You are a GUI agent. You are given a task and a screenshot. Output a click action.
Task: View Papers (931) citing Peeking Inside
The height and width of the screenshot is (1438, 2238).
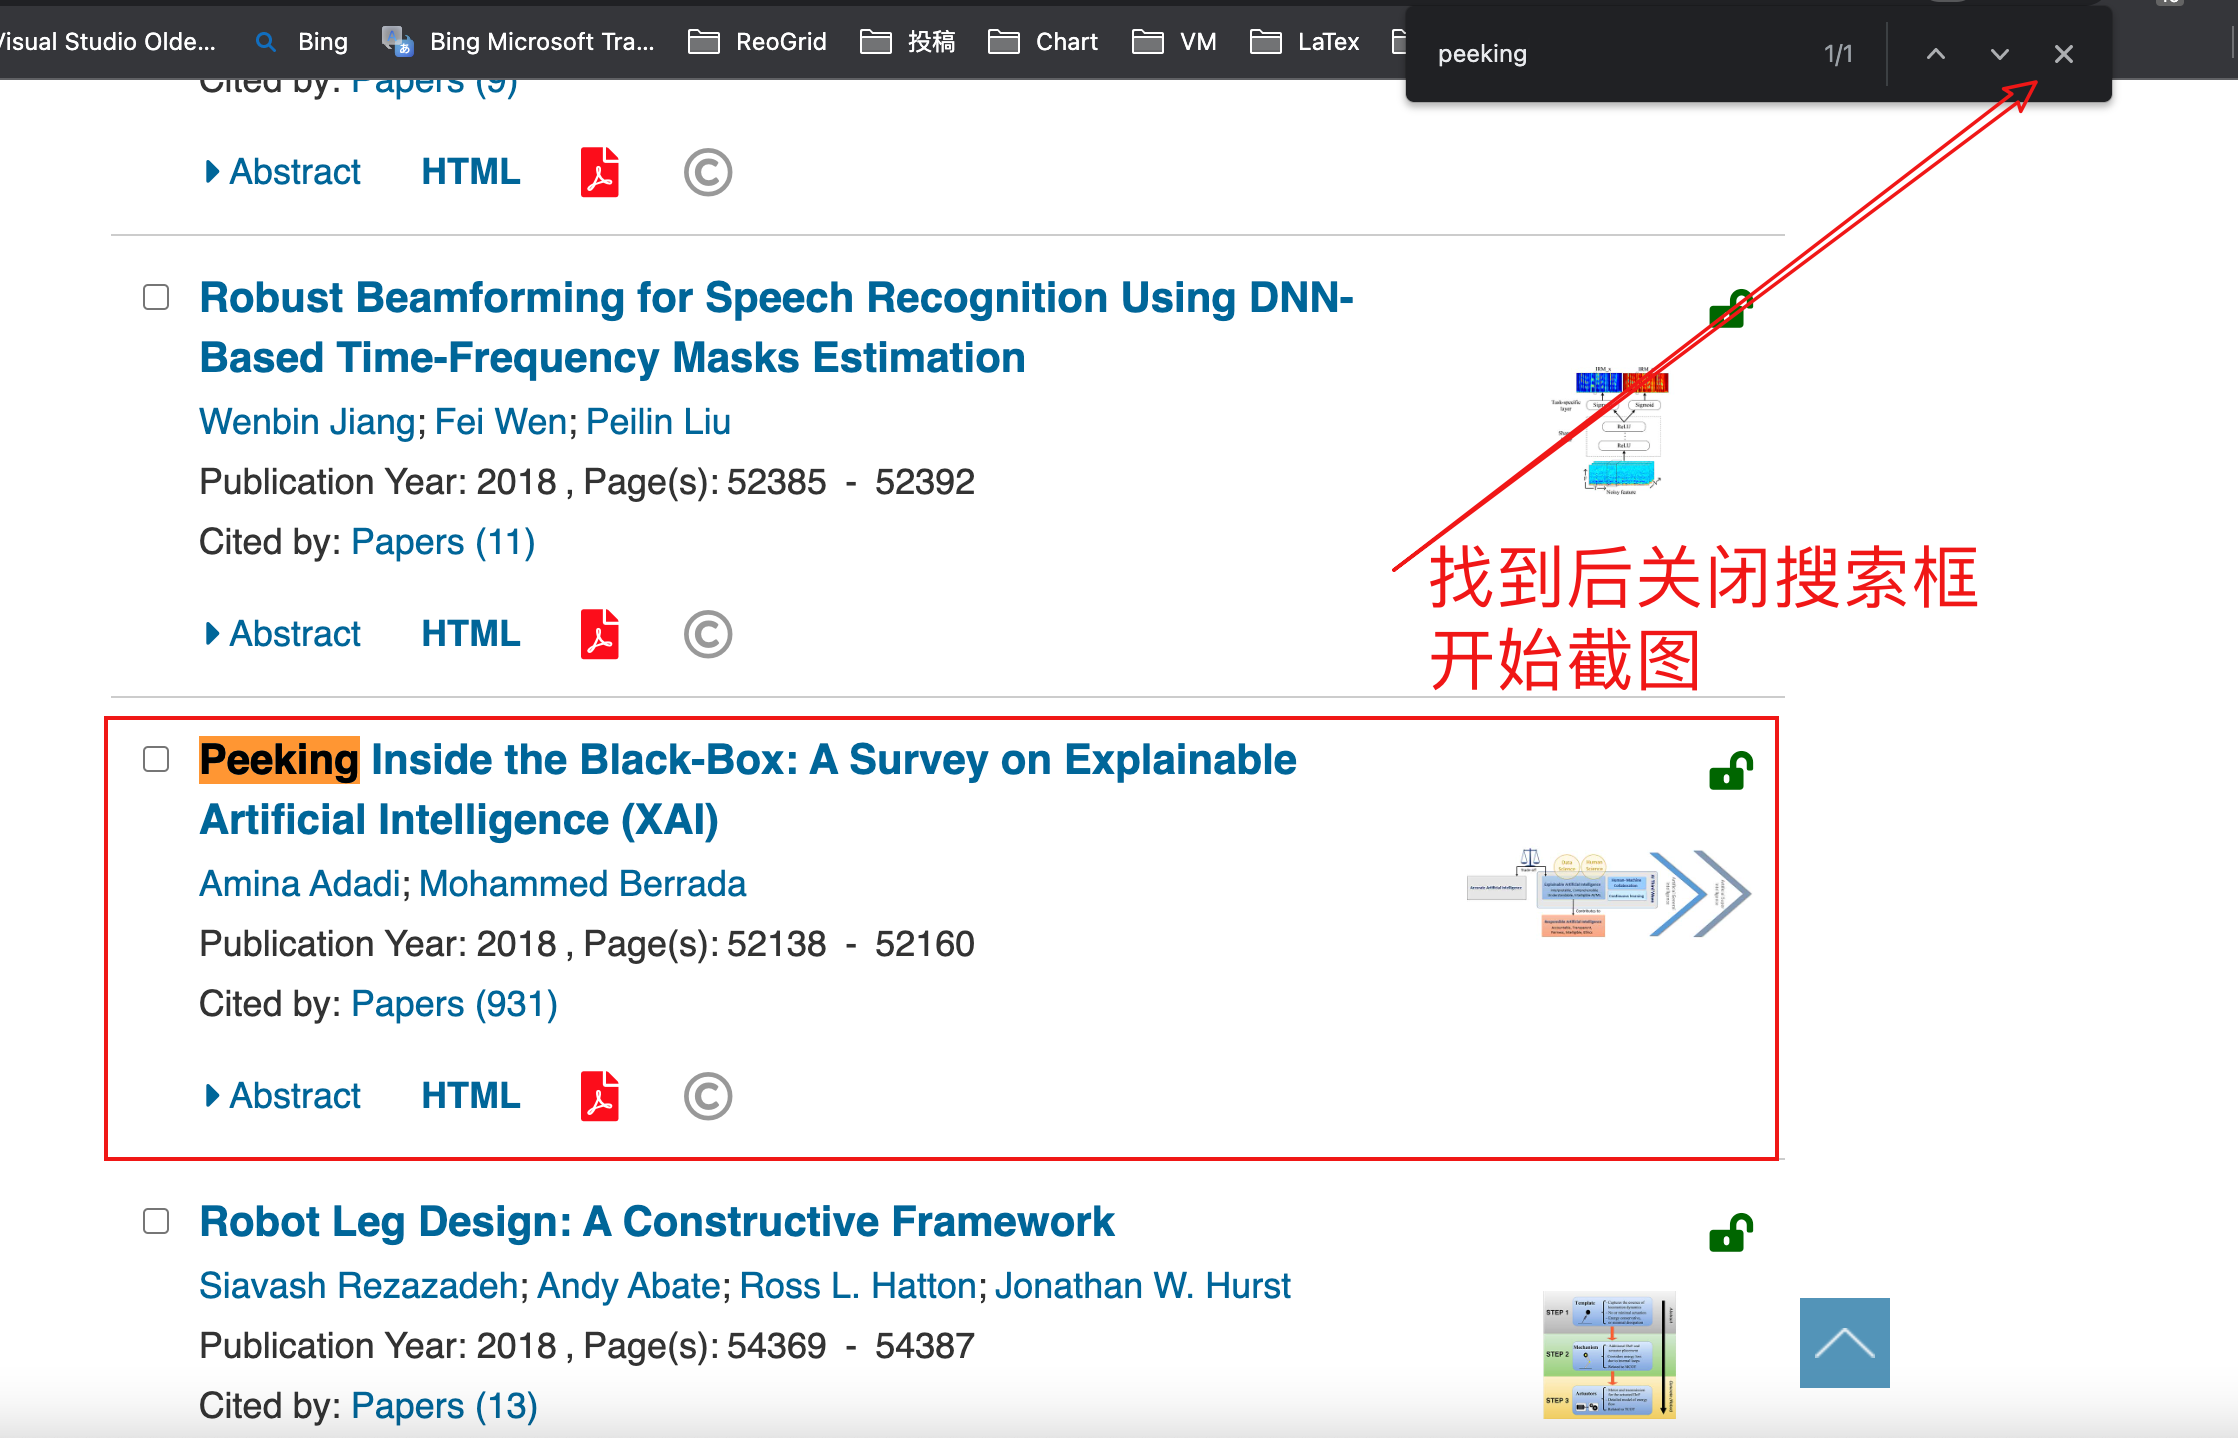click(454, 1004)
